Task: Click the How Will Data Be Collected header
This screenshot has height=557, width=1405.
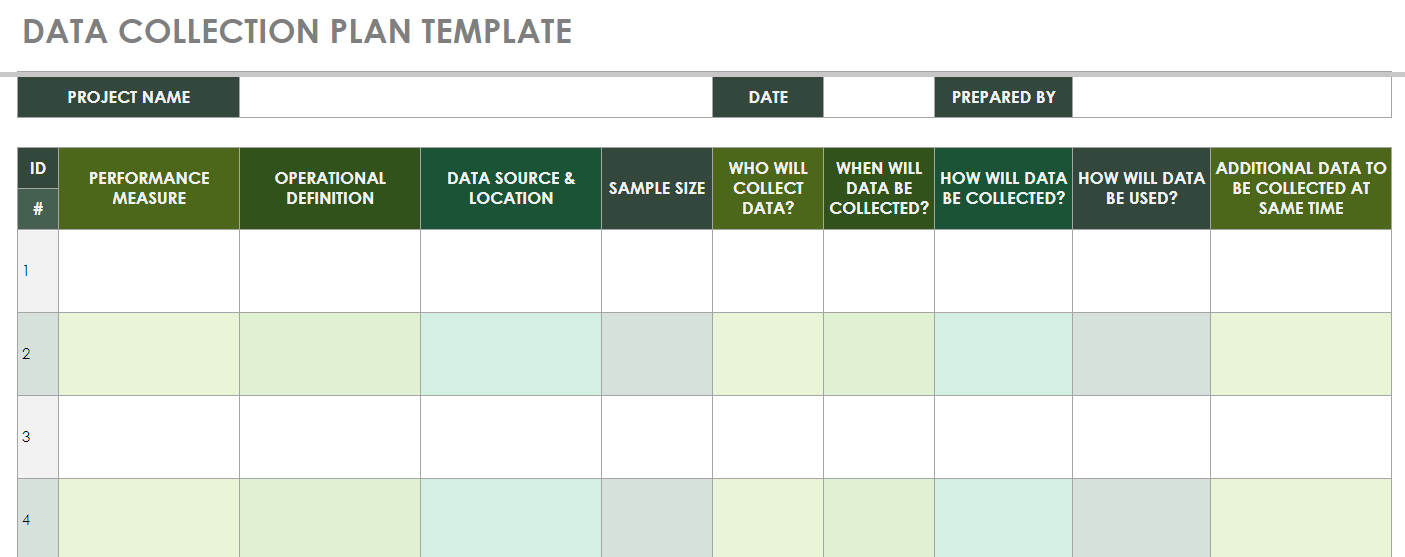Action: pyautogui.click(x=1003, y=188)
